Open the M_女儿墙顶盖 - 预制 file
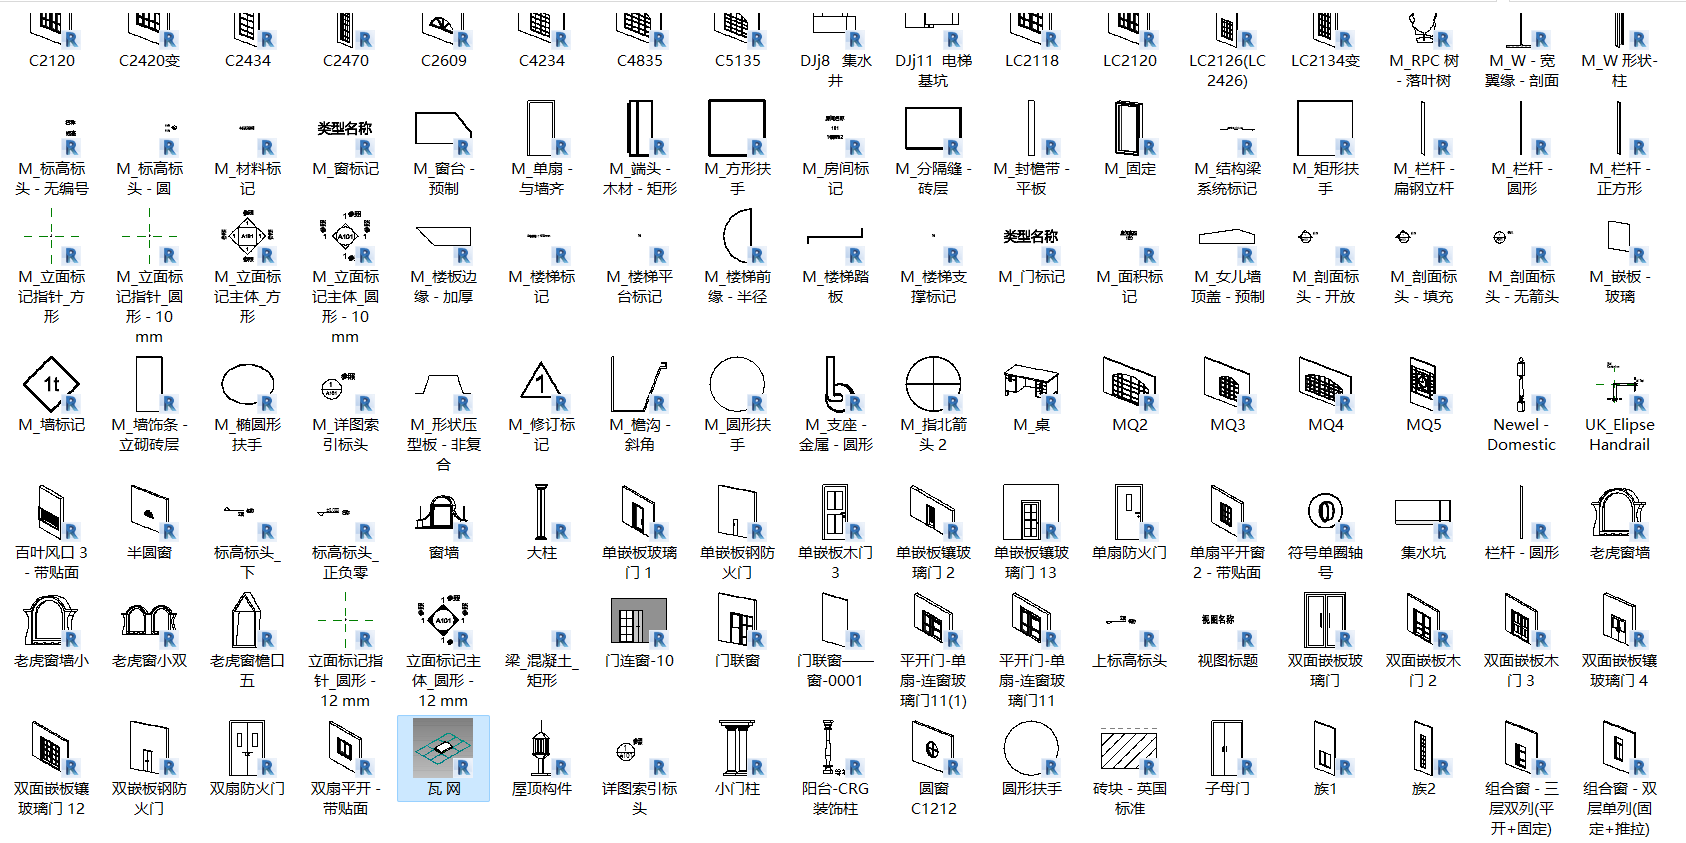The width and height of the screenshot is (1686, 843). [x=1227, y=256]
